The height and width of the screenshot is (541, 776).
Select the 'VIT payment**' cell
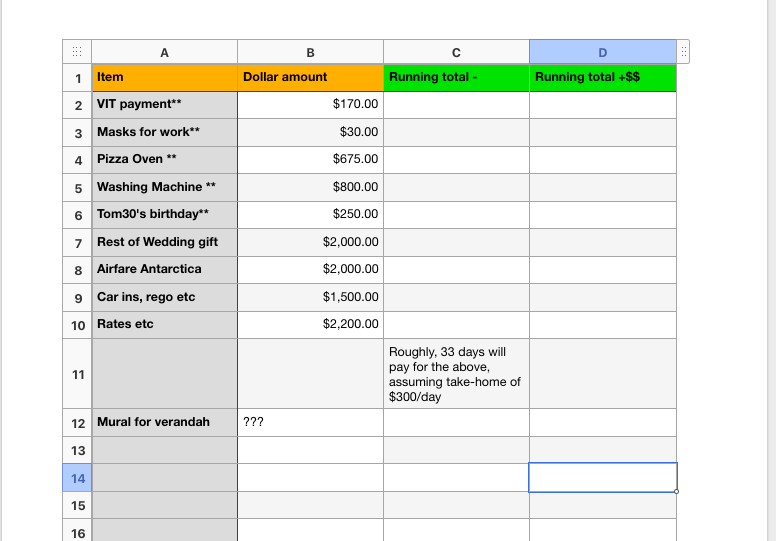pos(164,105)
